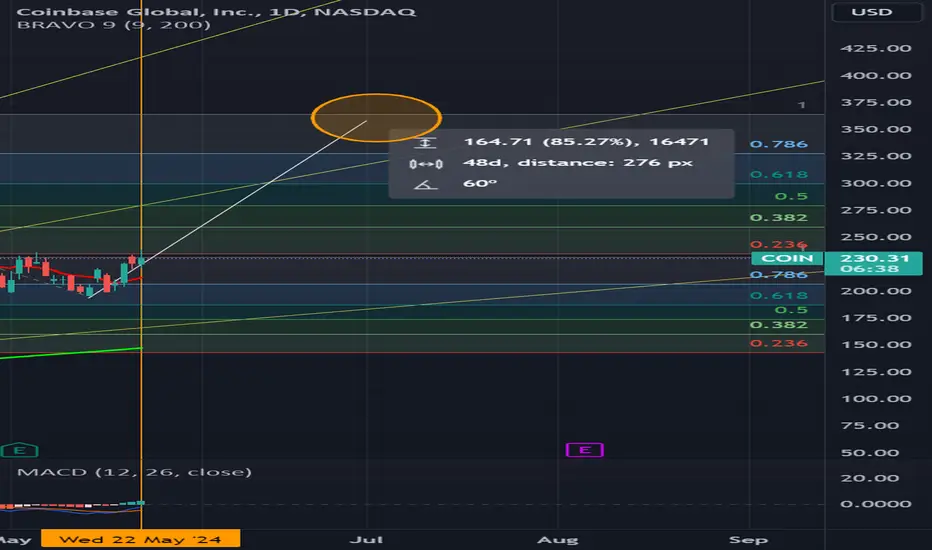Select the bright green moving average line
This screenshot has width=932, height=550.
tap(71, 353)
